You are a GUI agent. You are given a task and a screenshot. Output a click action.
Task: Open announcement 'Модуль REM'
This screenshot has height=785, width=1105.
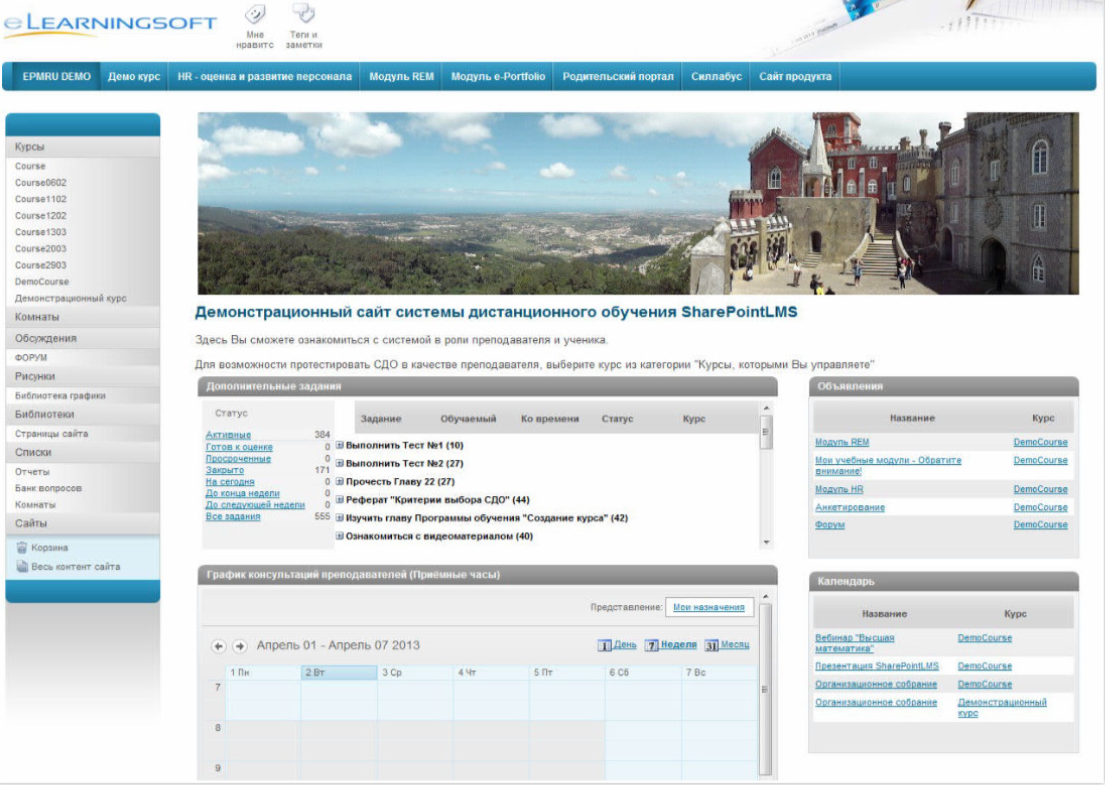[x=842, y=443]
